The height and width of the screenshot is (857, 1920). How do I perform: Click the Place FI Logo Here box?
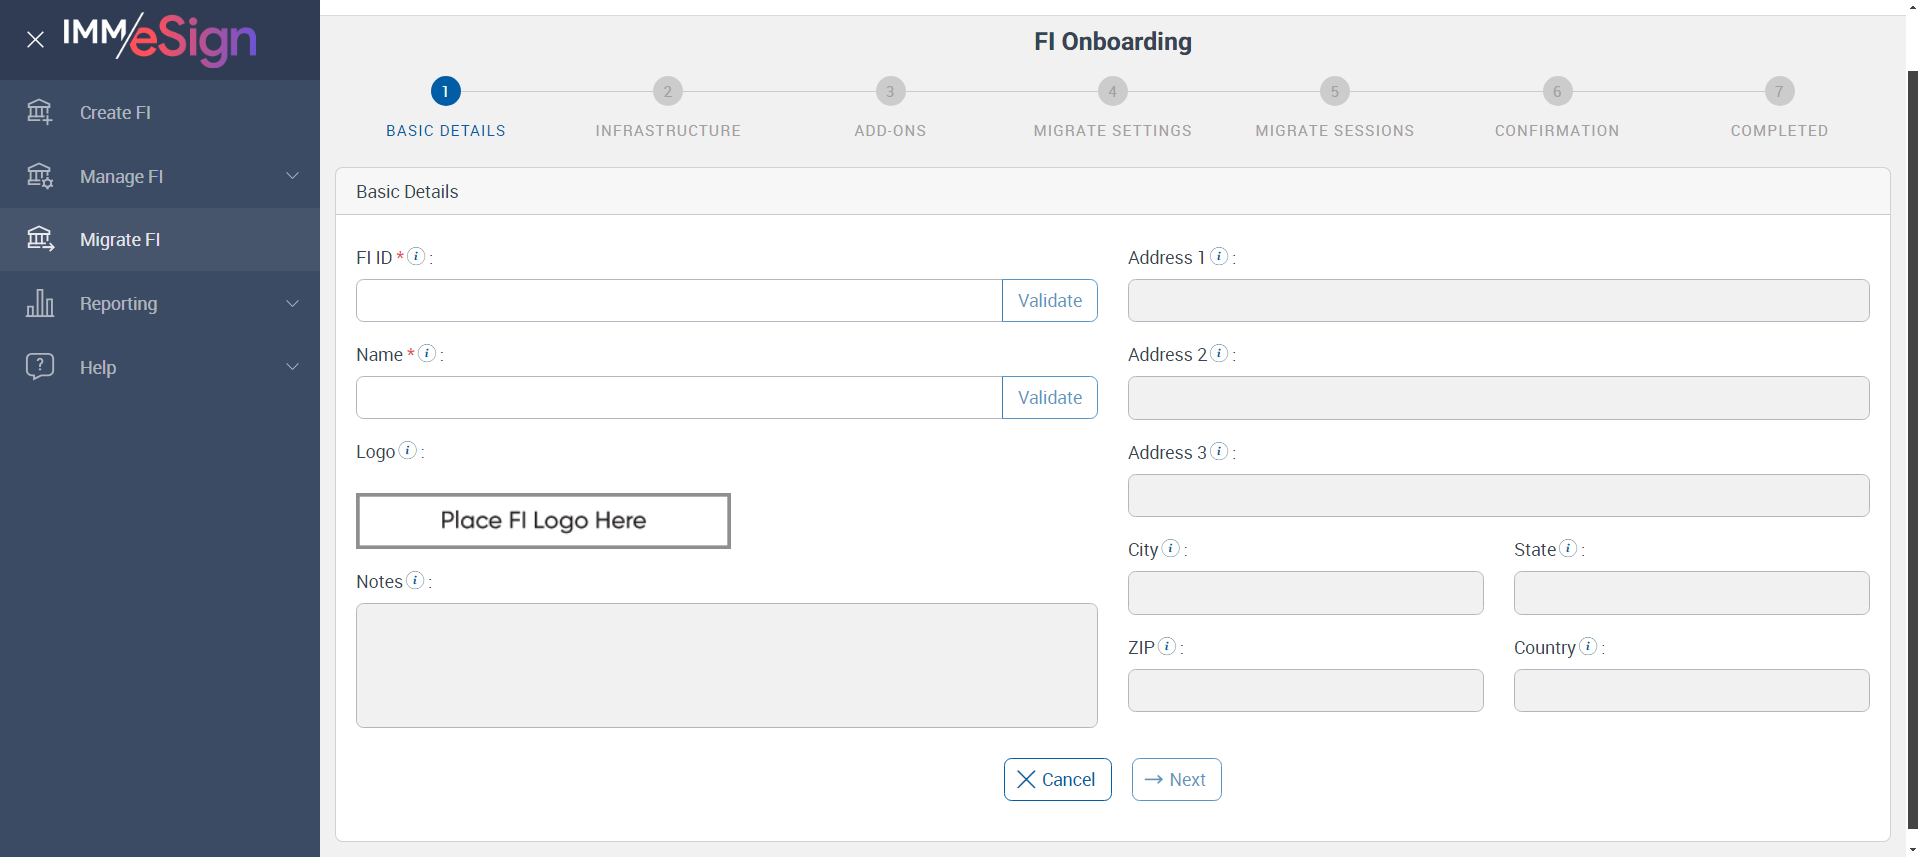(x=543, y=521)
